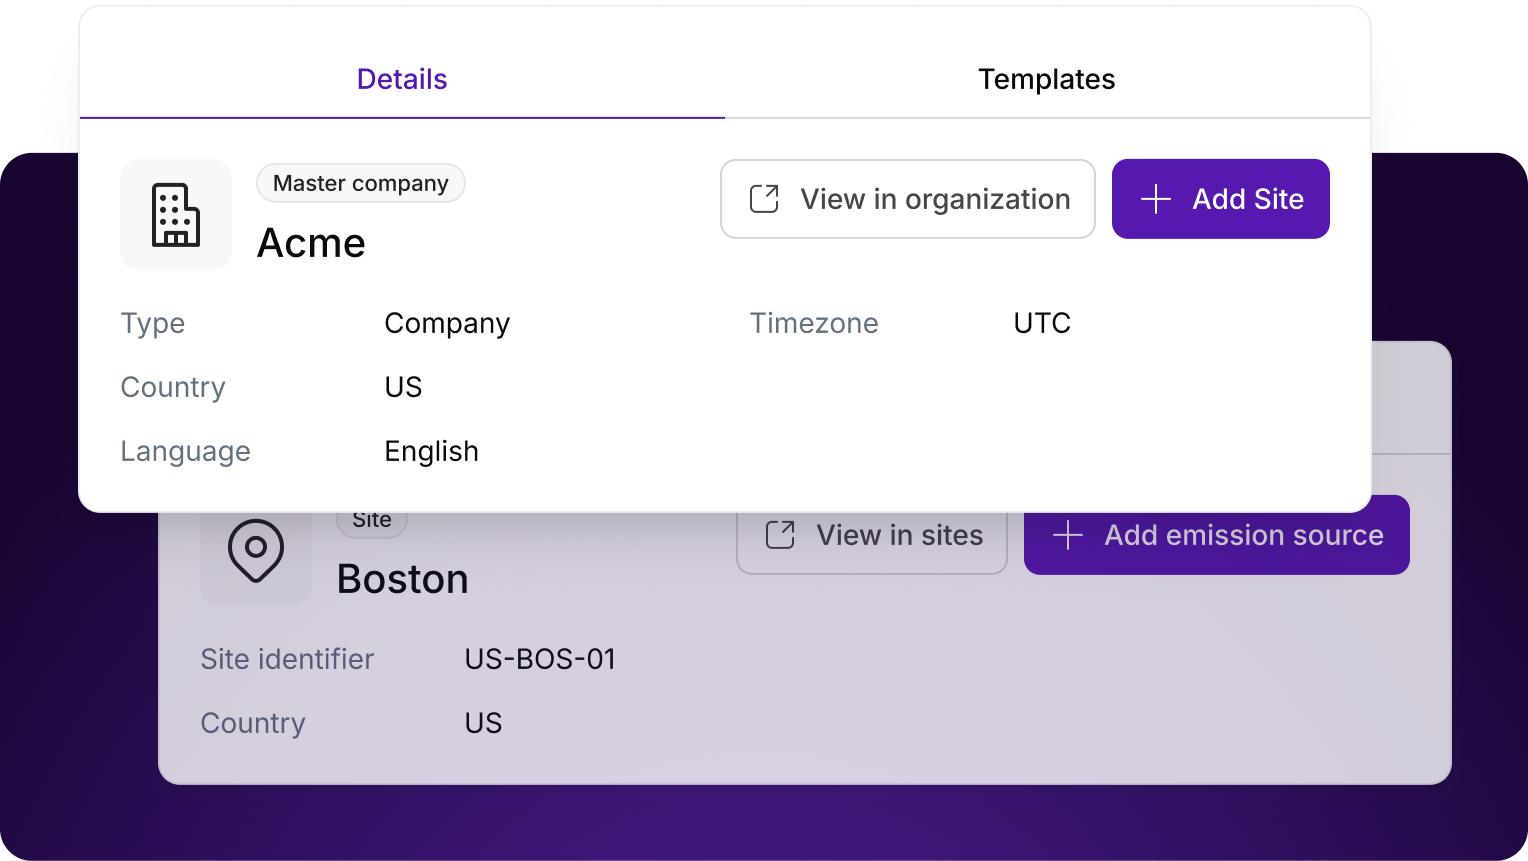Open View in sites button
Viewport: 1528px width, 861px height.
click(x=872, y=540)
